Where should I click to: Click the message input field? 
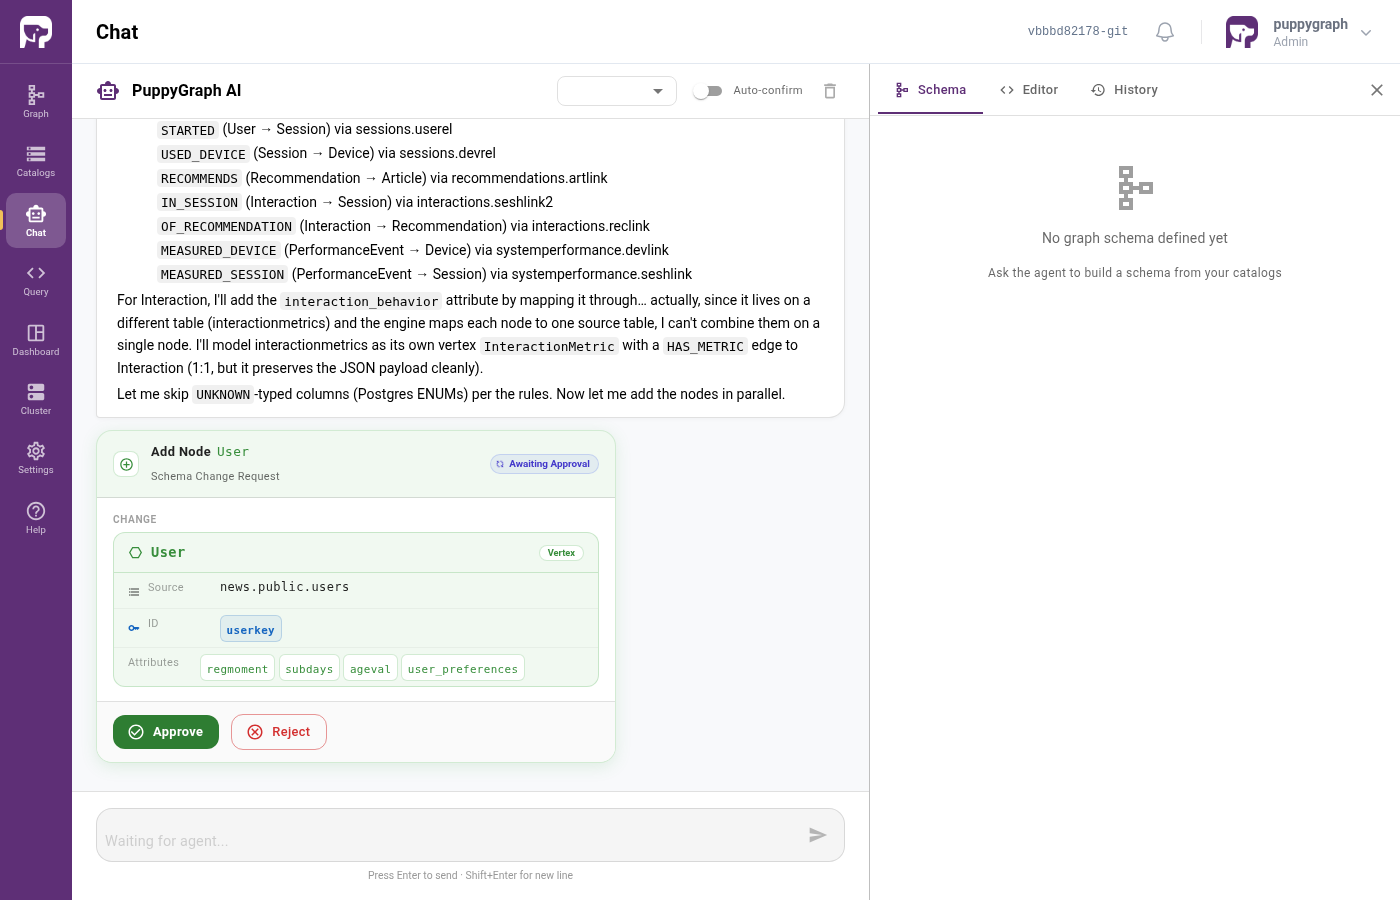pos(450,835)
